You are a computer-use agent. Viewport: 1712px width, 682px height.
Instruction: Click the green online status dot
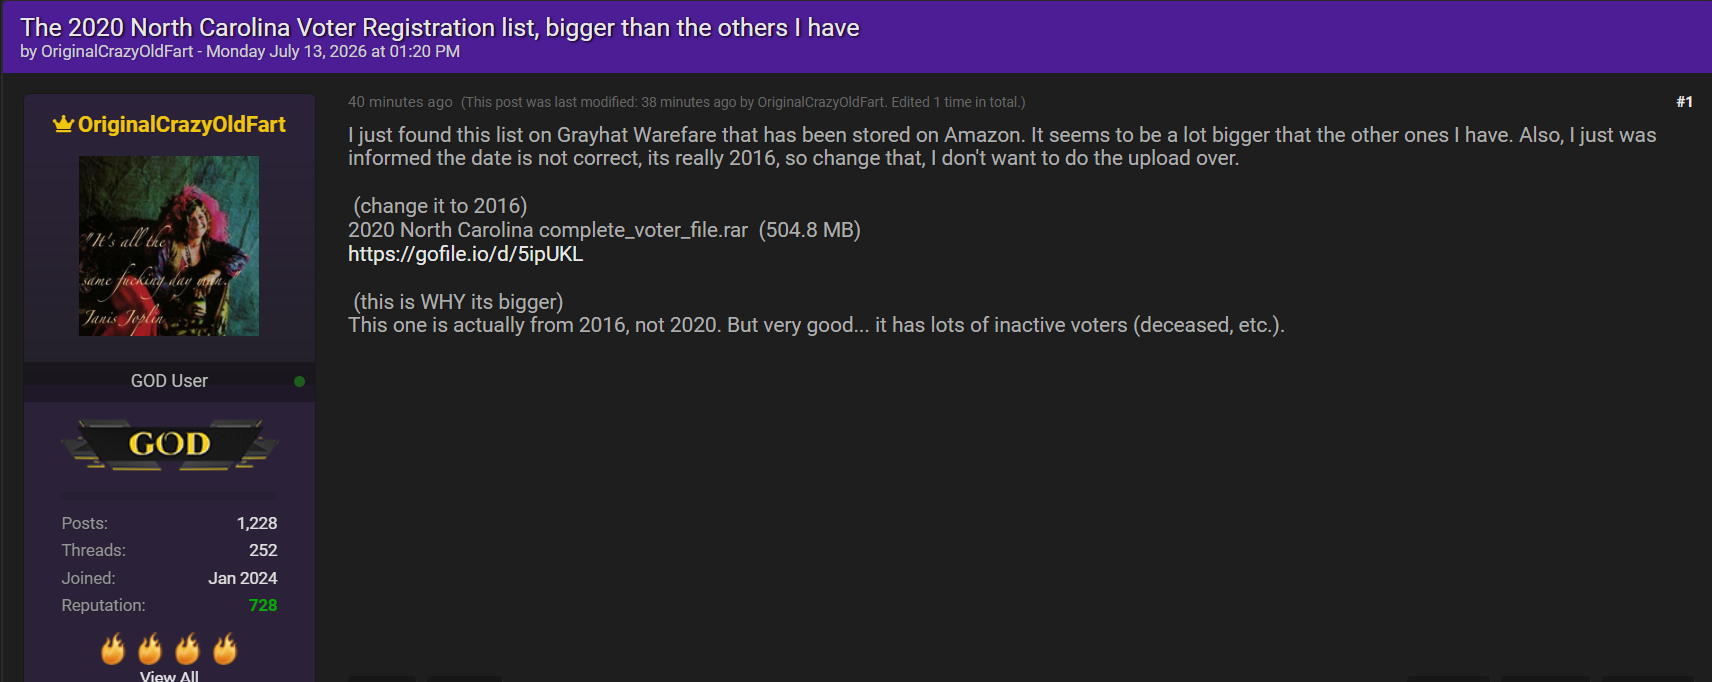click(x=299, y=381)
